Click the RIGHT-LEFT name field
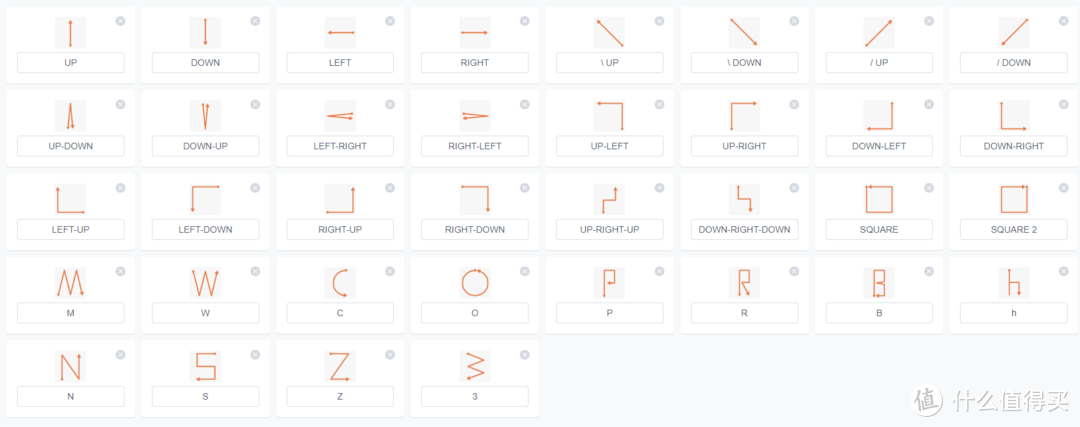Viewport: 1080px width, 427px height. click(x=475, y=146)
